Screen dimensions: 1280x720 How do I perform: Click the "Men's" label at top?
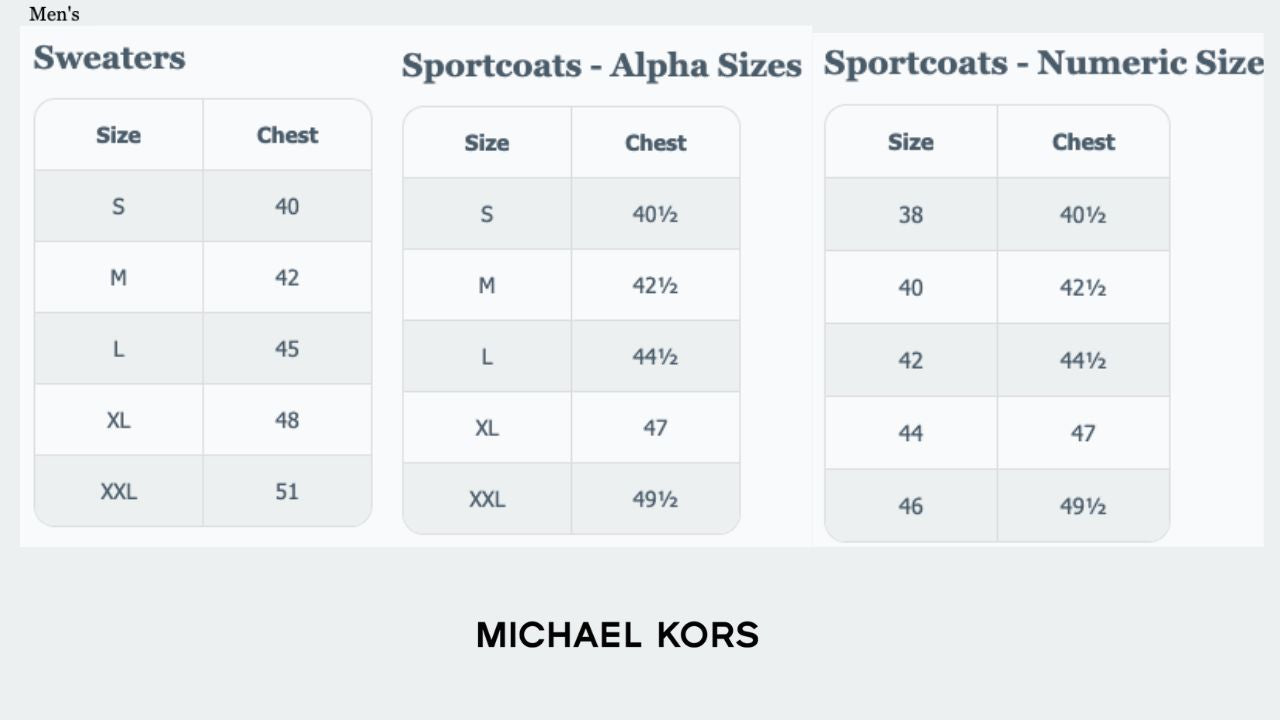coord(54,14)
